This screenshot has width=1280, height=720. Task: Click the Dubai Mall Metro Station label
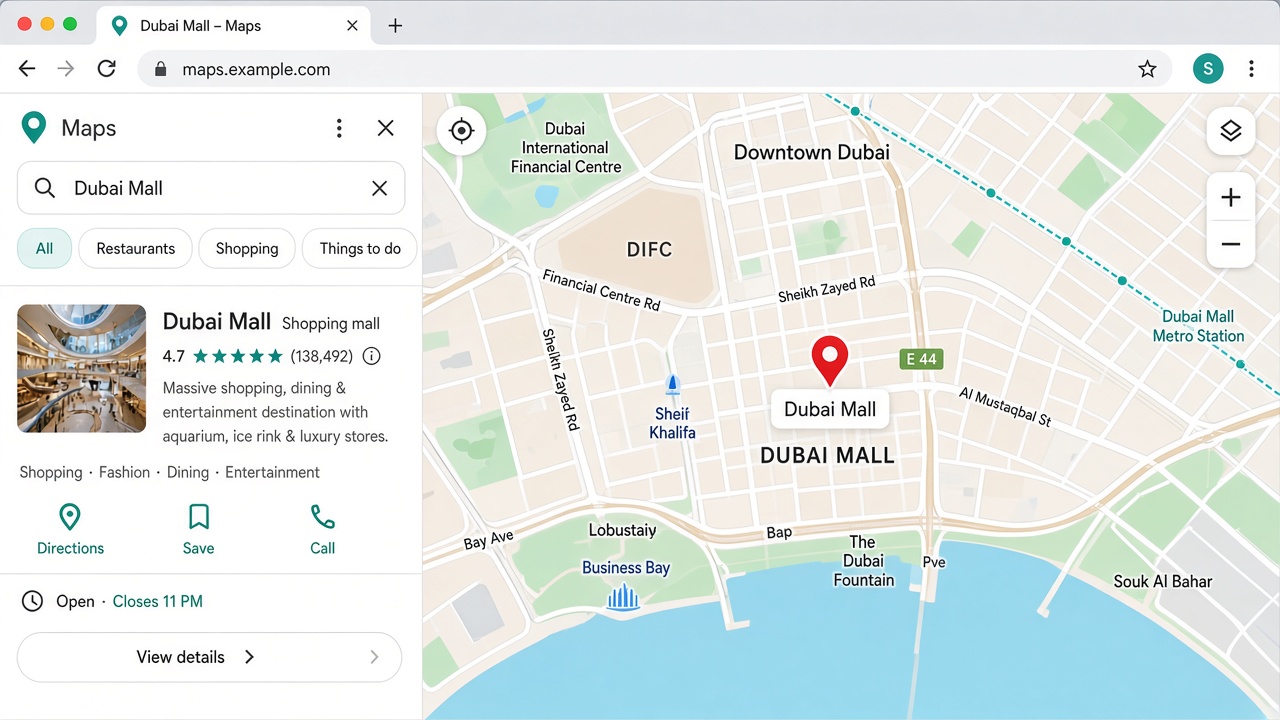[1198, 326]
